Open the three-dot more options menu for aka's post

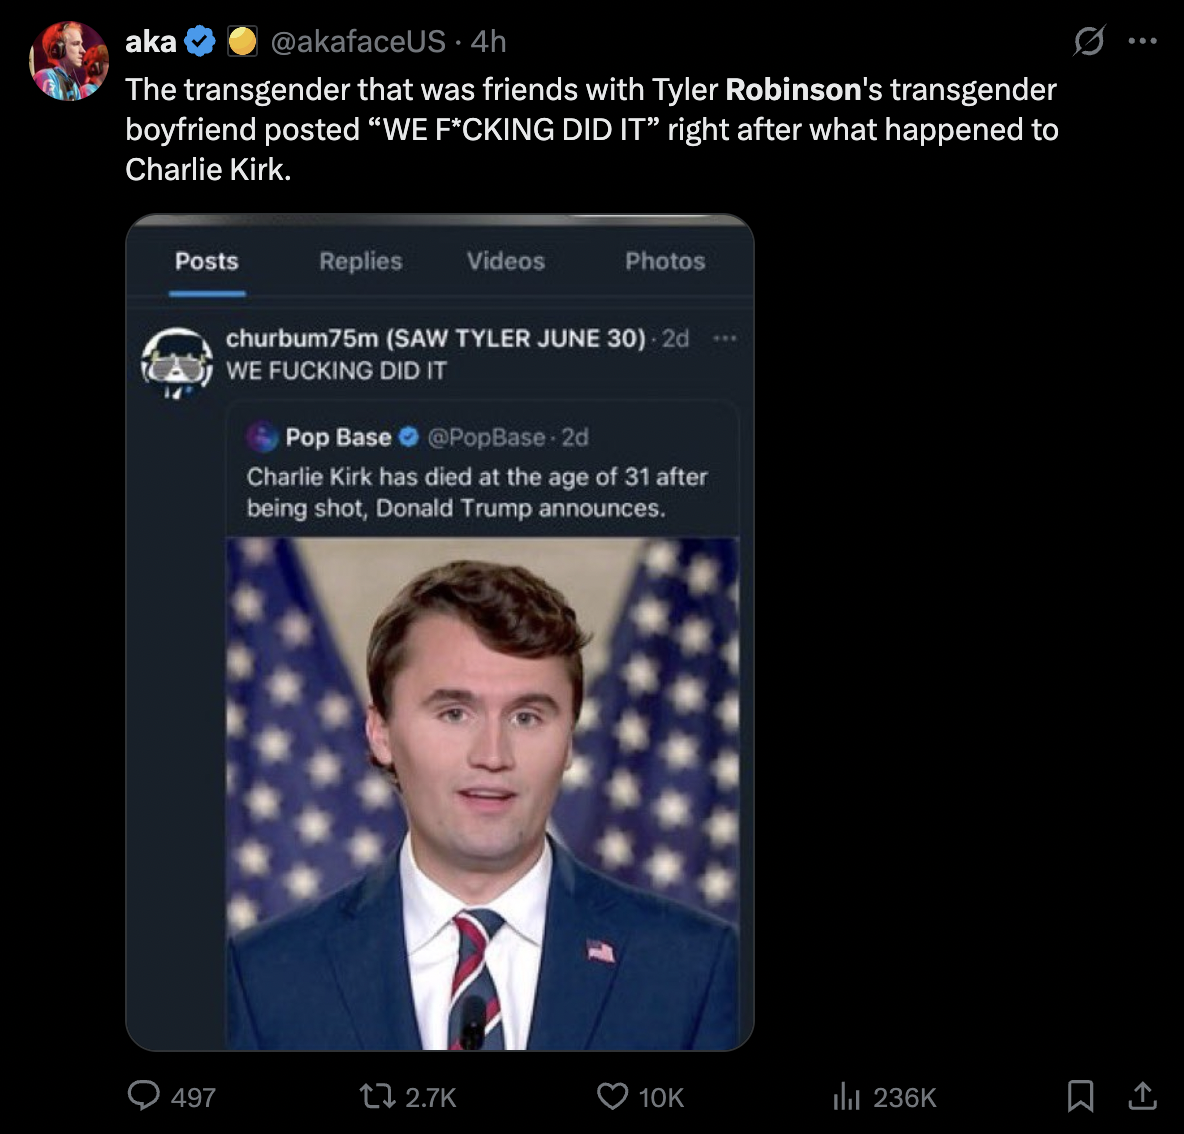[x=1142, y=41]
